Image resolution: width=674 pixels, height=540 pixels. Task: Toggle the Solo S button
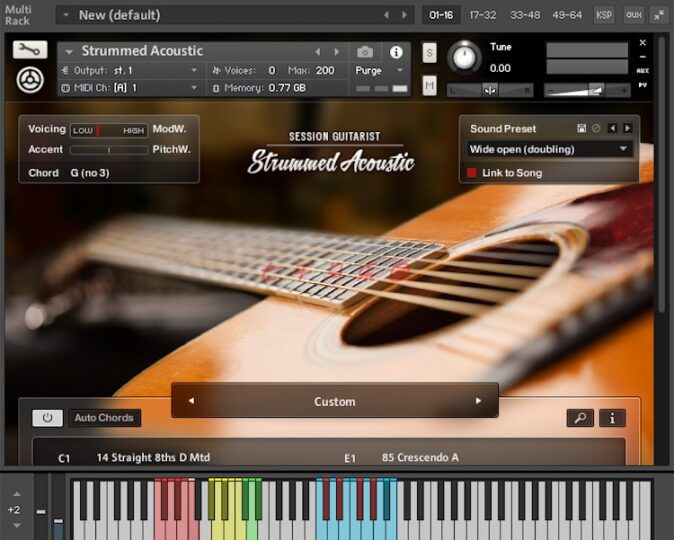pyautogui.click(x=429, y=54)
